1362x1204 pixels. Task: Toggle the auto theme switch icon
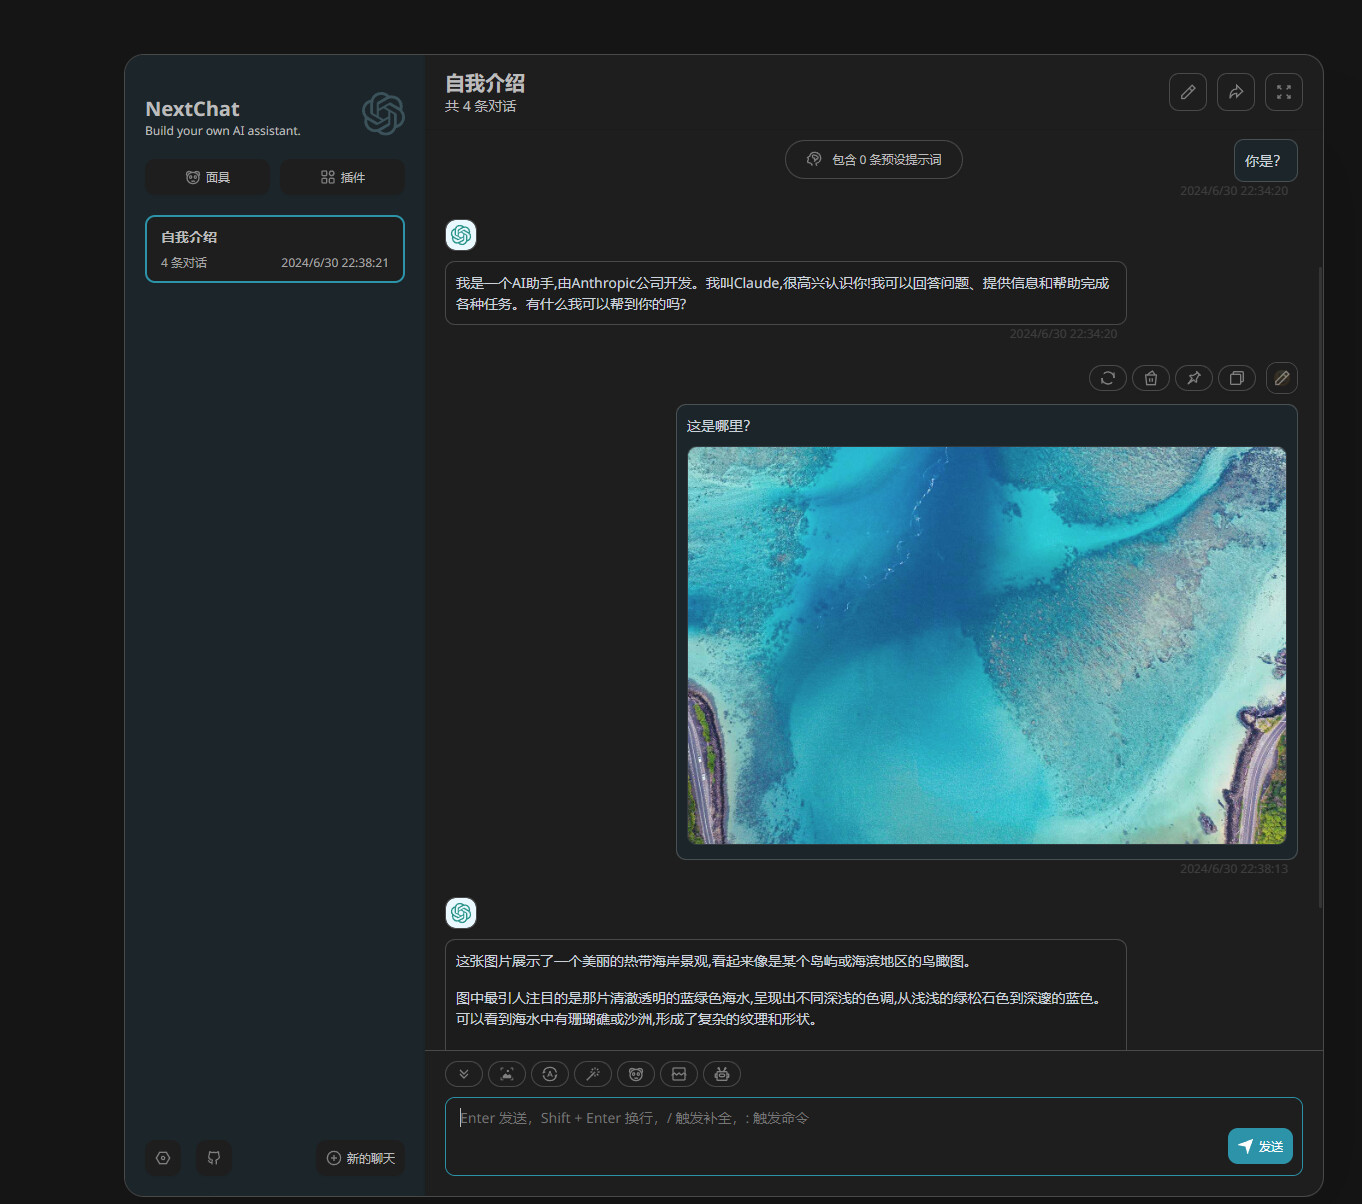550,1074
